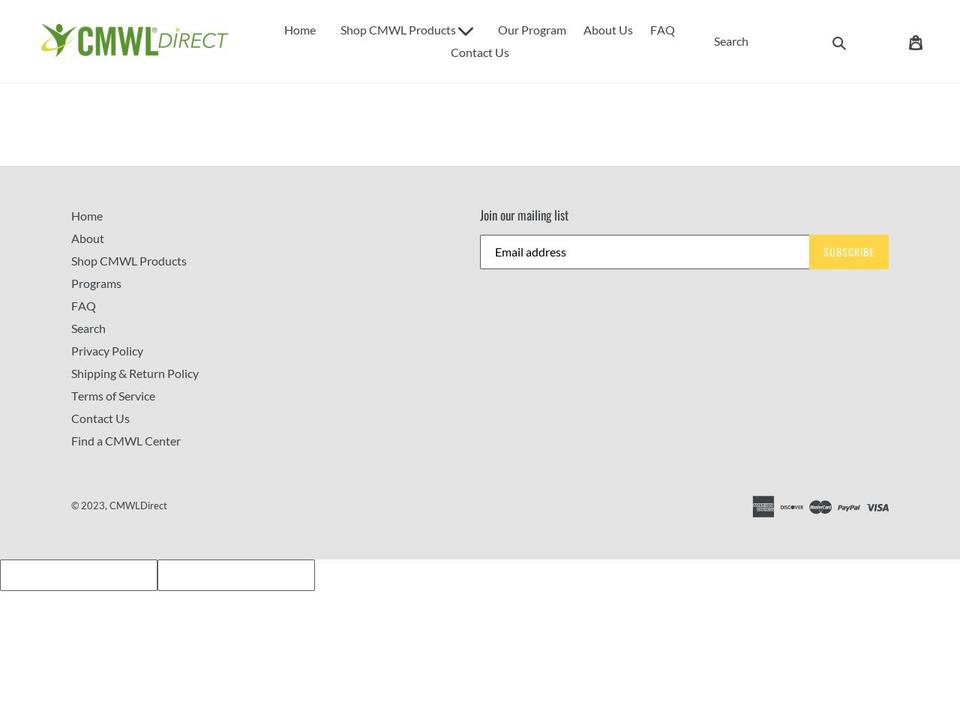The height and width of the screenshot is (720, 960).
Task: Open footer Programs link
Action: coord(96,284)
